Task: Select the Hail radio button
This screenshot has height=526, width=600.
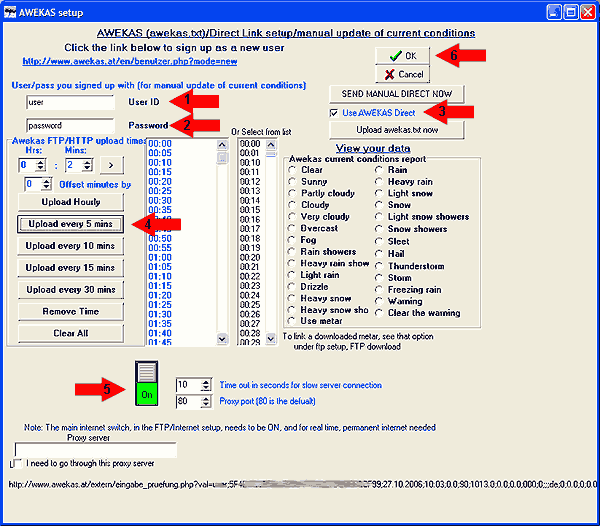Action: tap(379, 254)
